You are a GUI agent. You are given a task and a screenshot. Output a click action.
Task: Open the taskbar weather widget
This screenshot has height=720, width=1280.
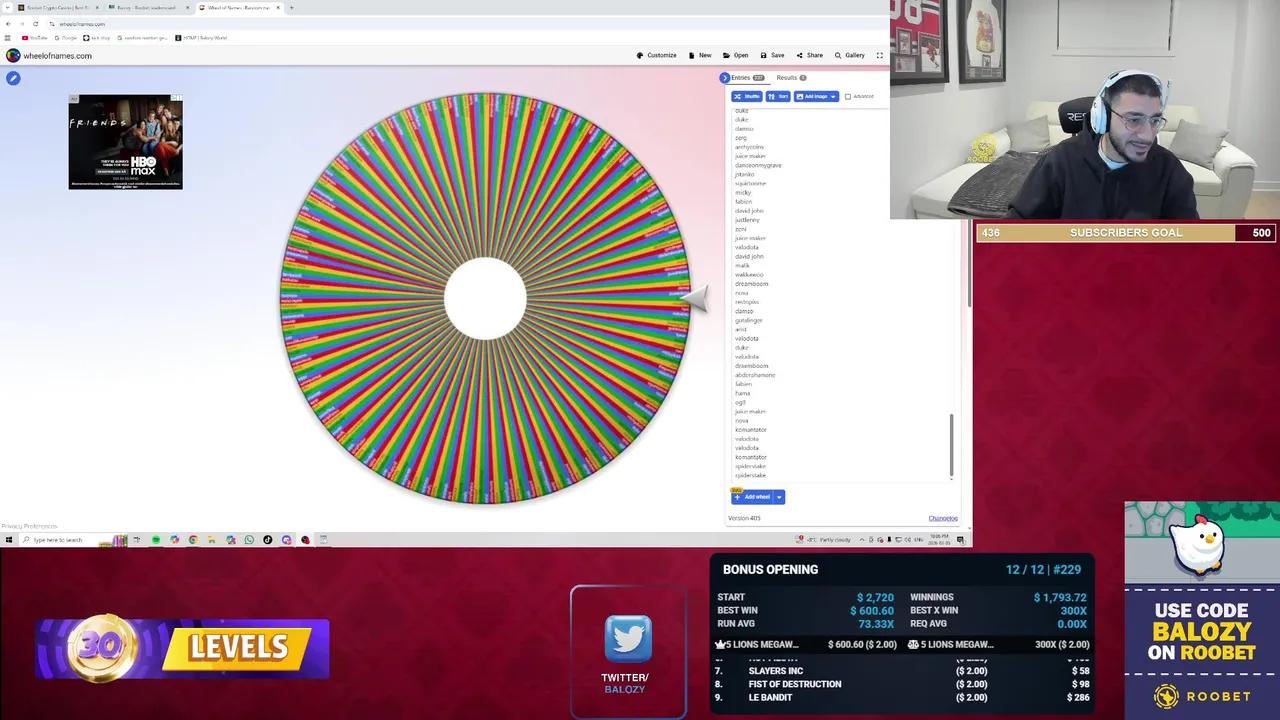pos(825,540)
